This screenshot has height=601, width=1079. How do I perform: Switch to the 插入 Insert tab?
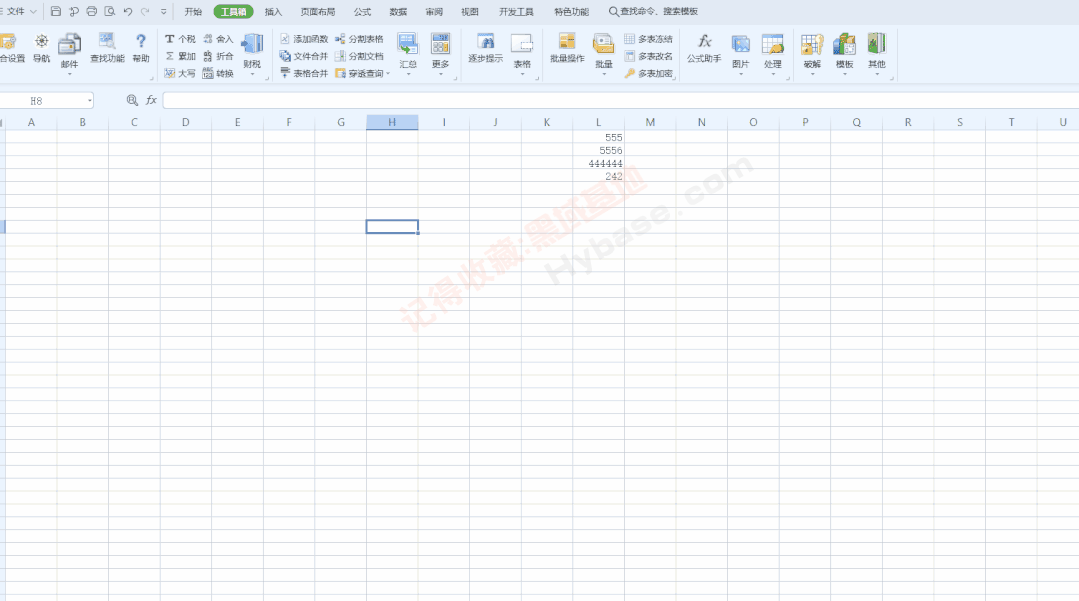pyautogui.click(x=273, y=12)
